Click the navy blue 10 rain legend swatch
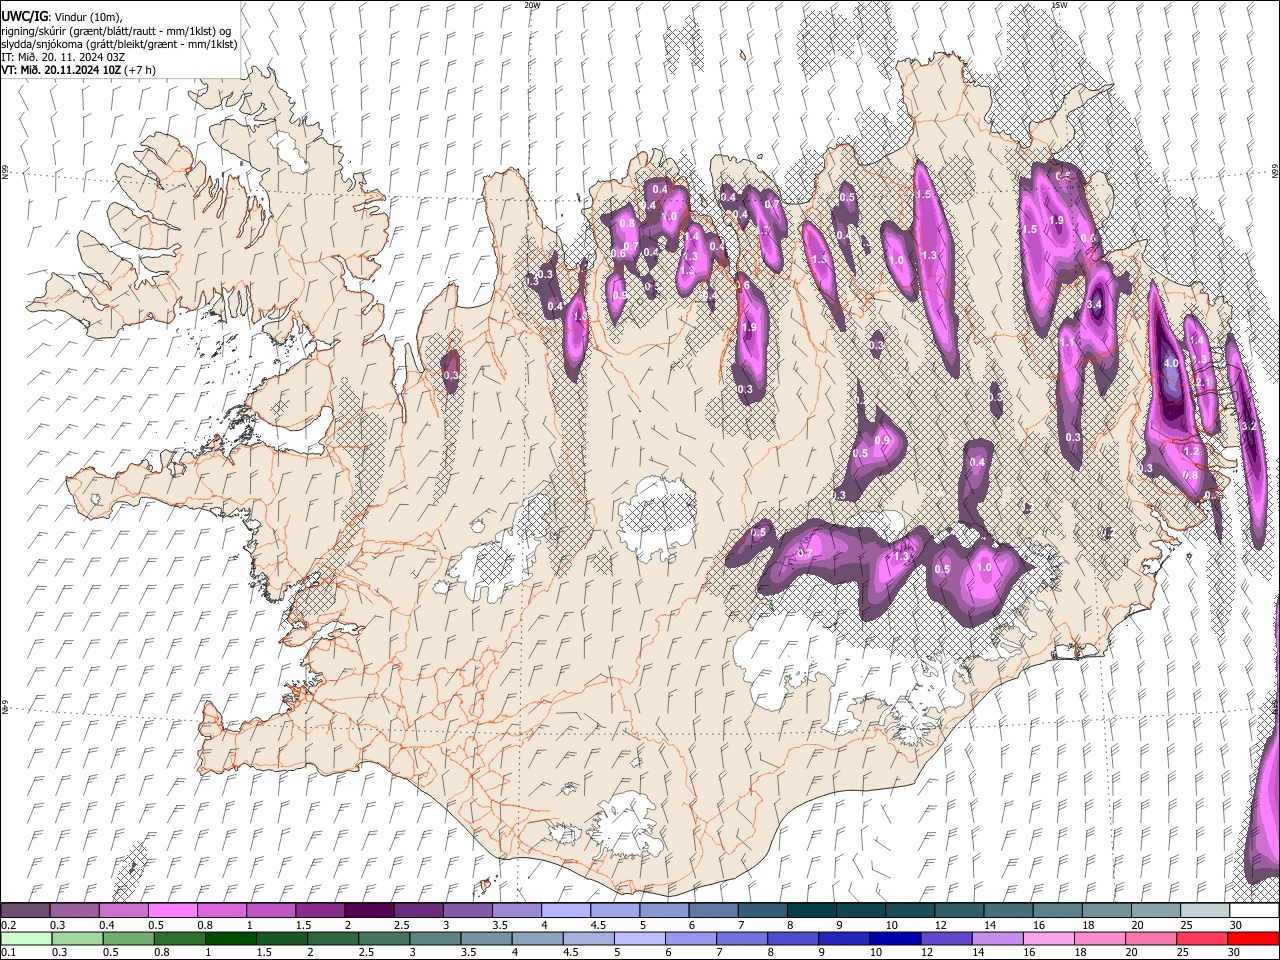 tap(894, 938)
